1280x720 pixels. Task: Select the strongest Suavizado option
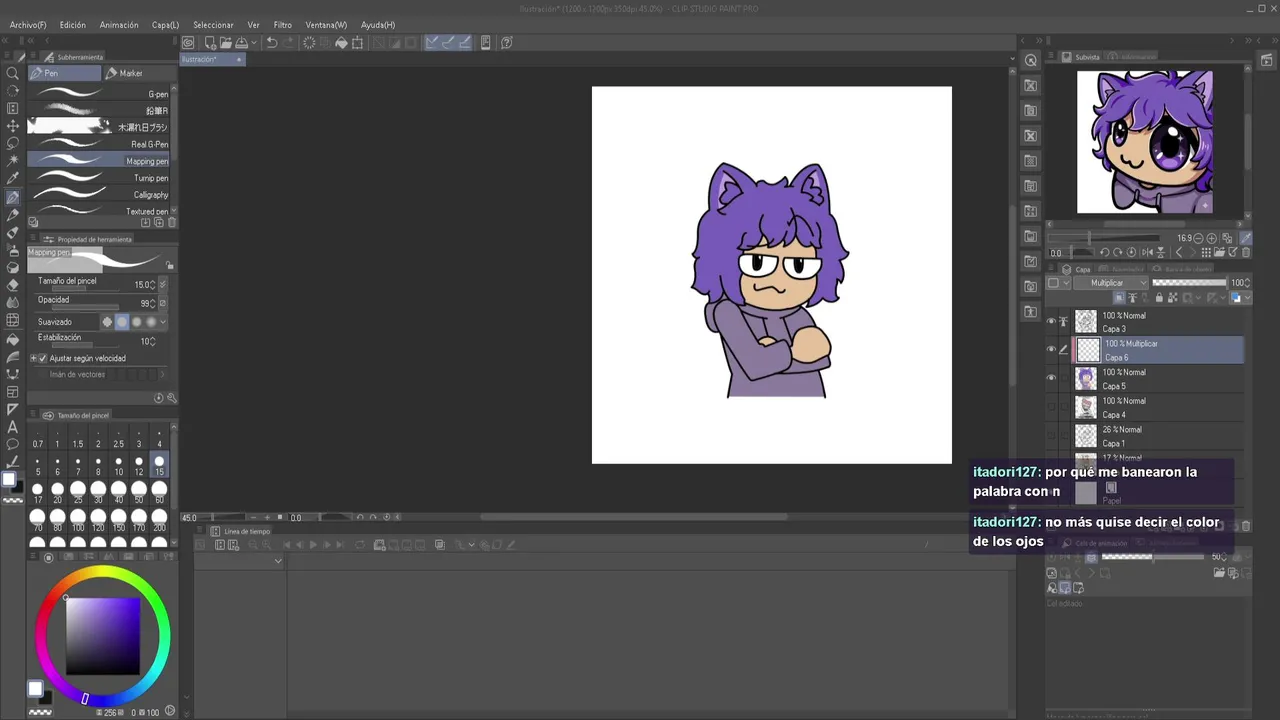tap(152, 322)
